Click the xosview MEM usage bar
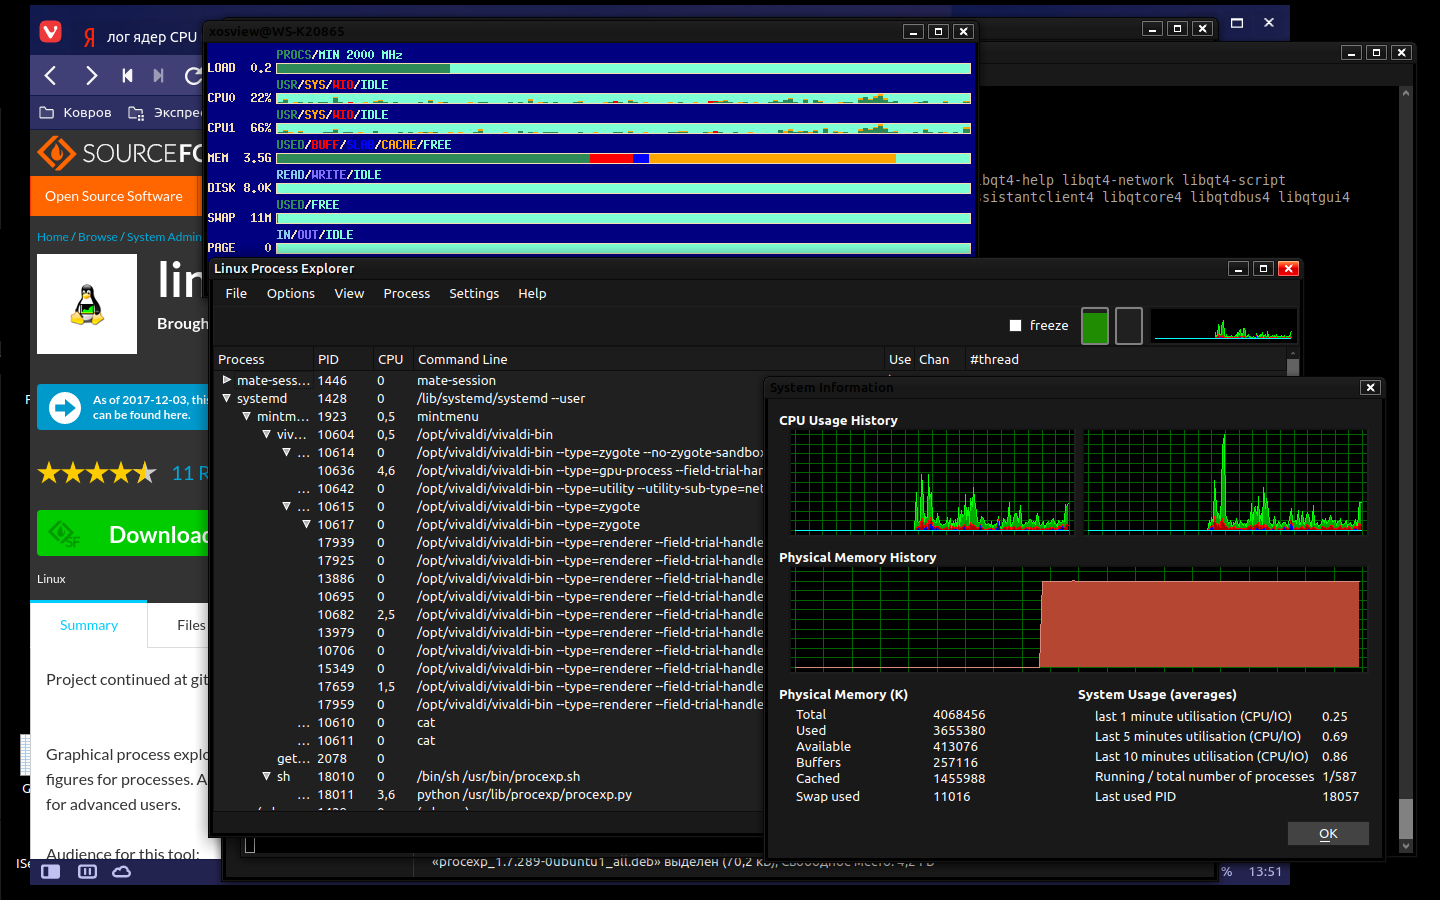This screenshot has width=1440, height=900. (623, 158)
